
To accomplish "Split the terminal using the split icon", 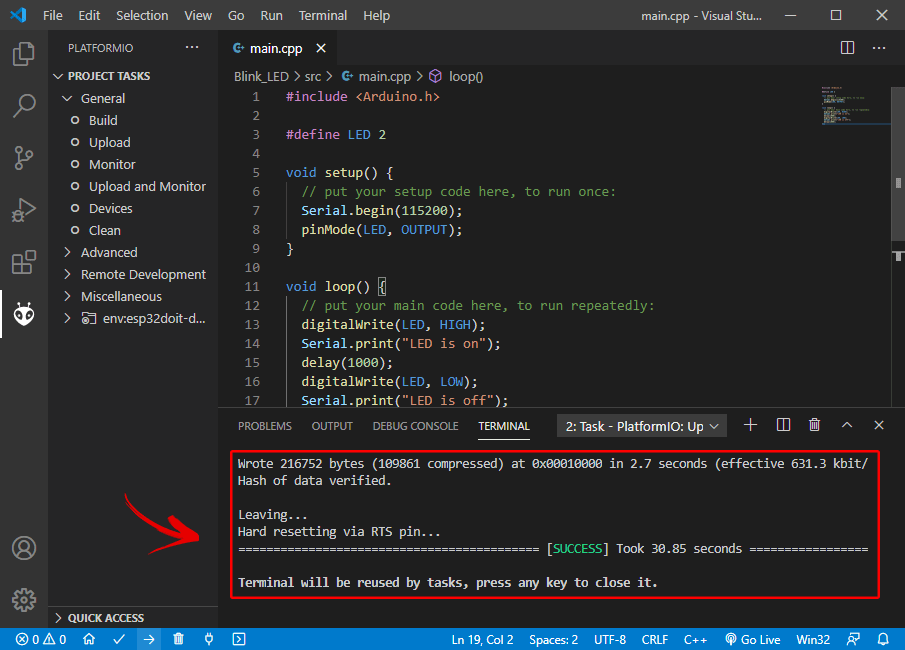I will click(783, 425).
